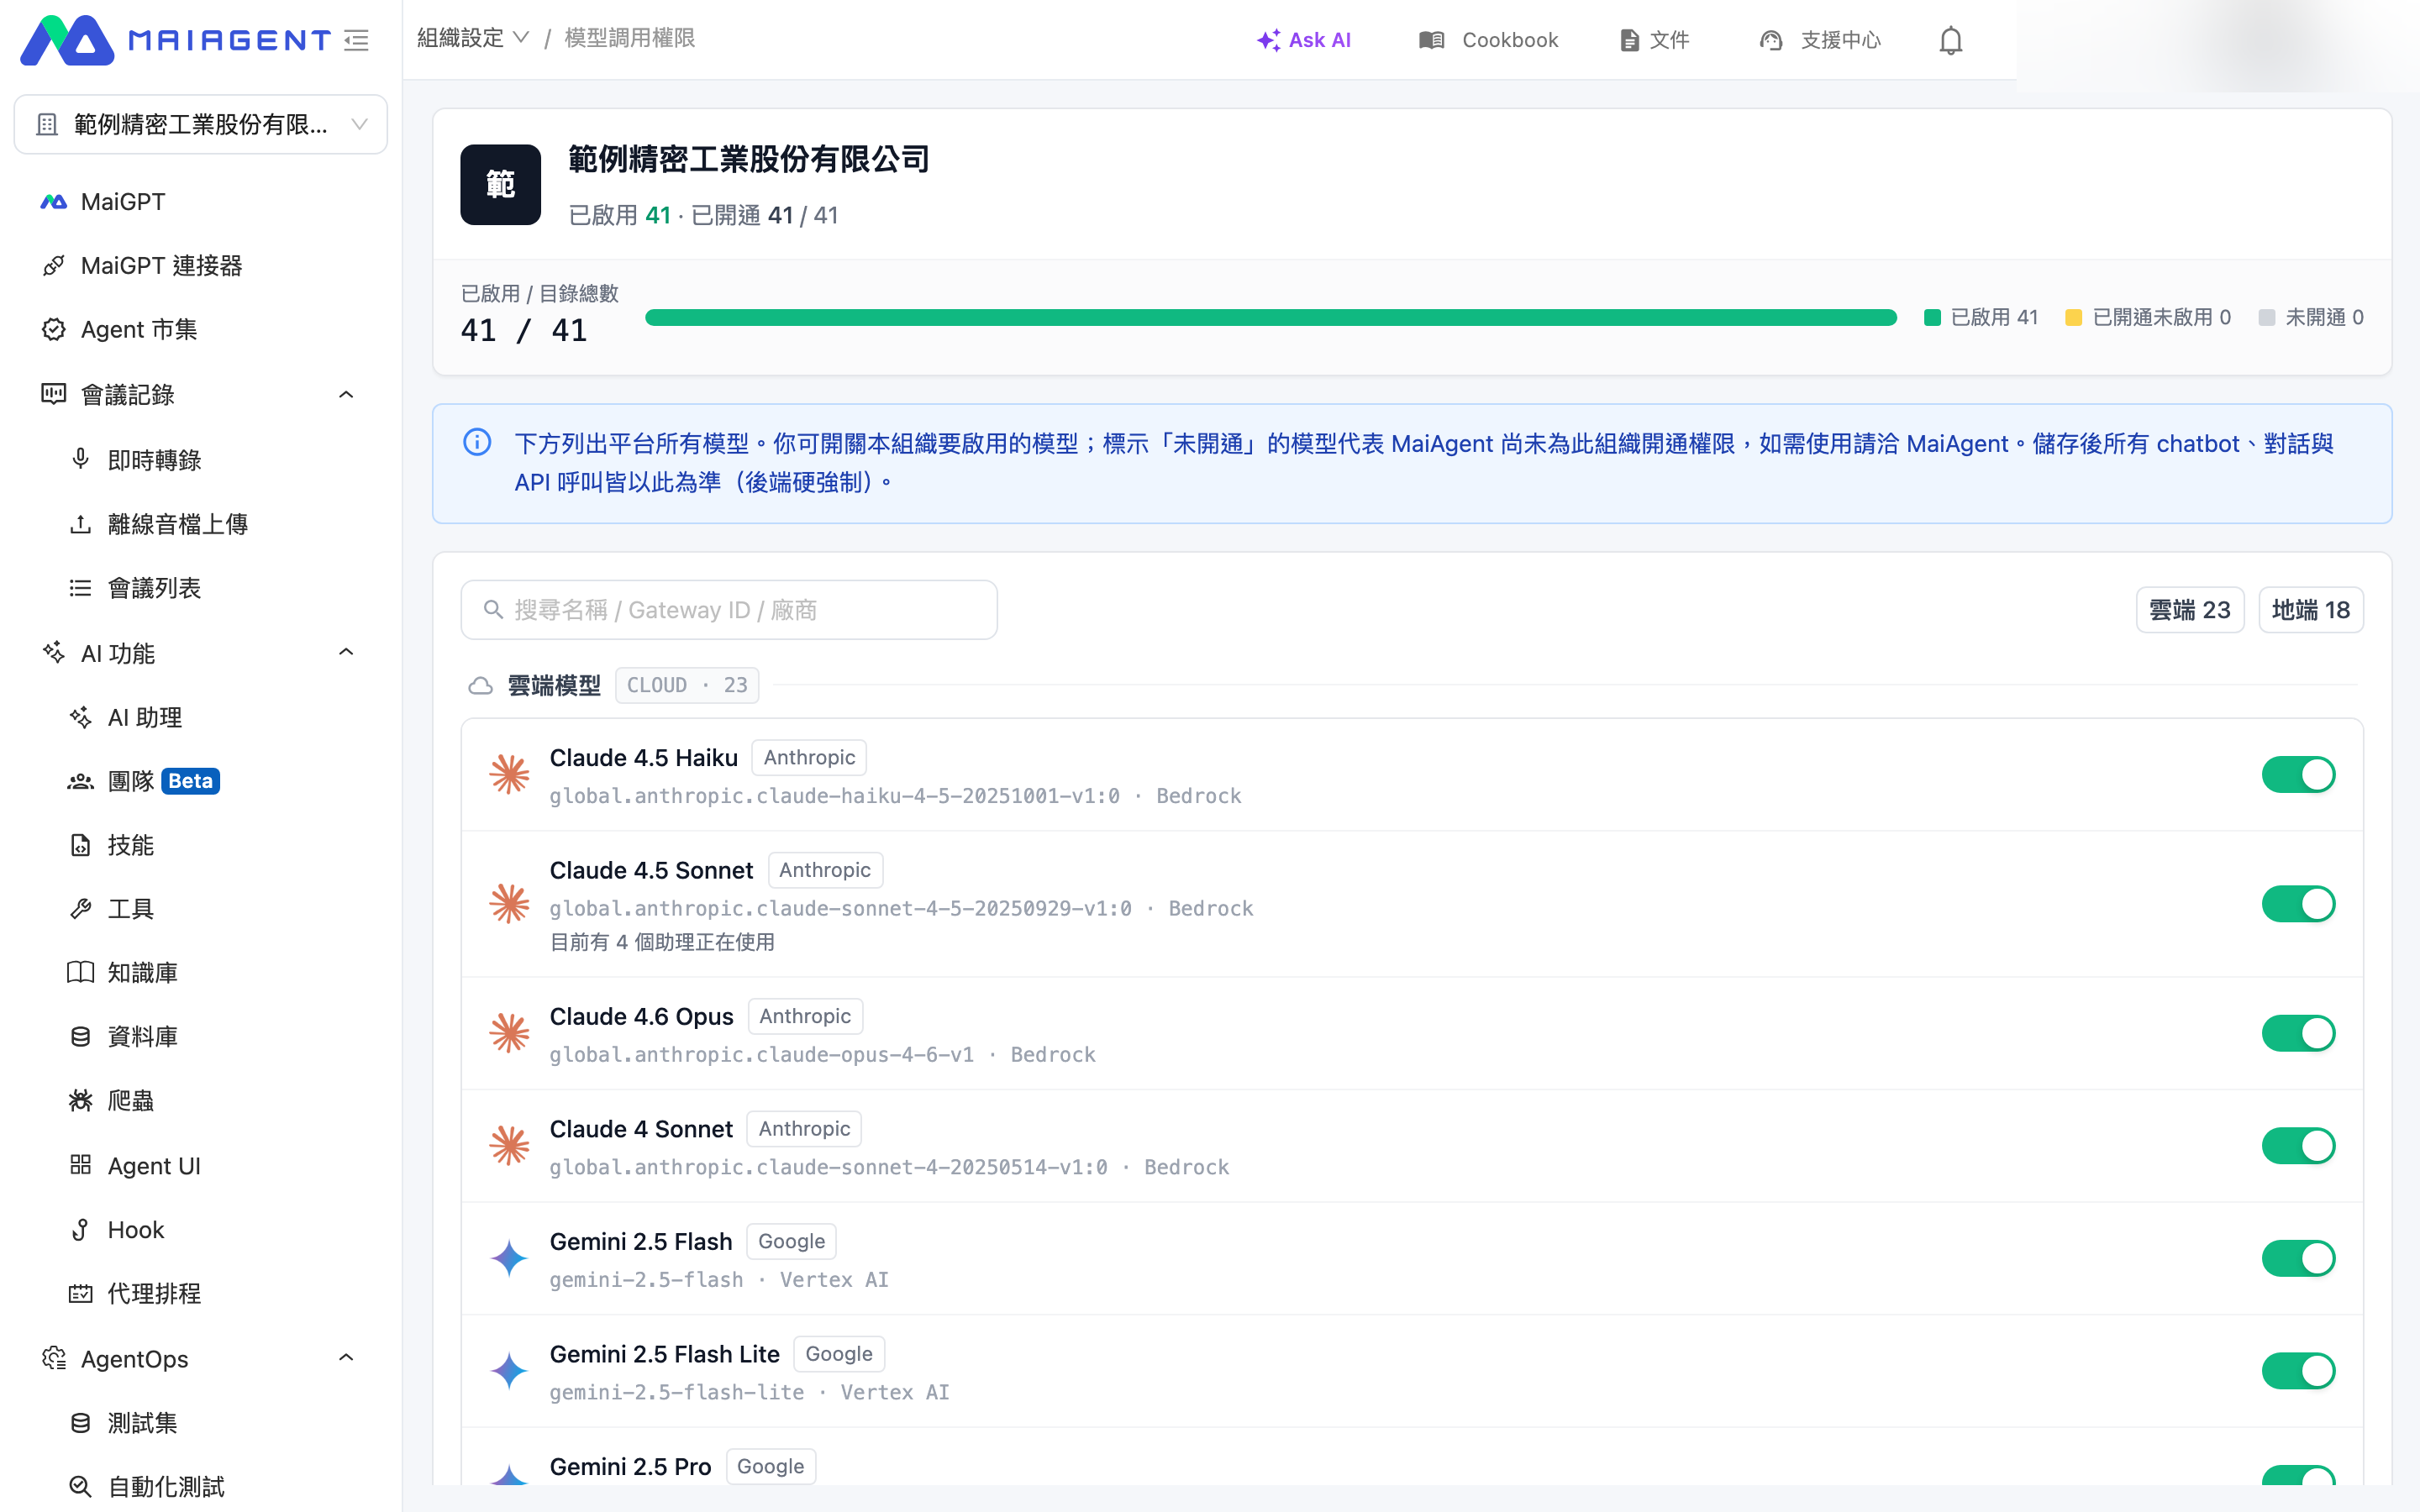Click the 即時轉錄 microphone icon
Screen dimensions: 2420x1512
[81, 459]
